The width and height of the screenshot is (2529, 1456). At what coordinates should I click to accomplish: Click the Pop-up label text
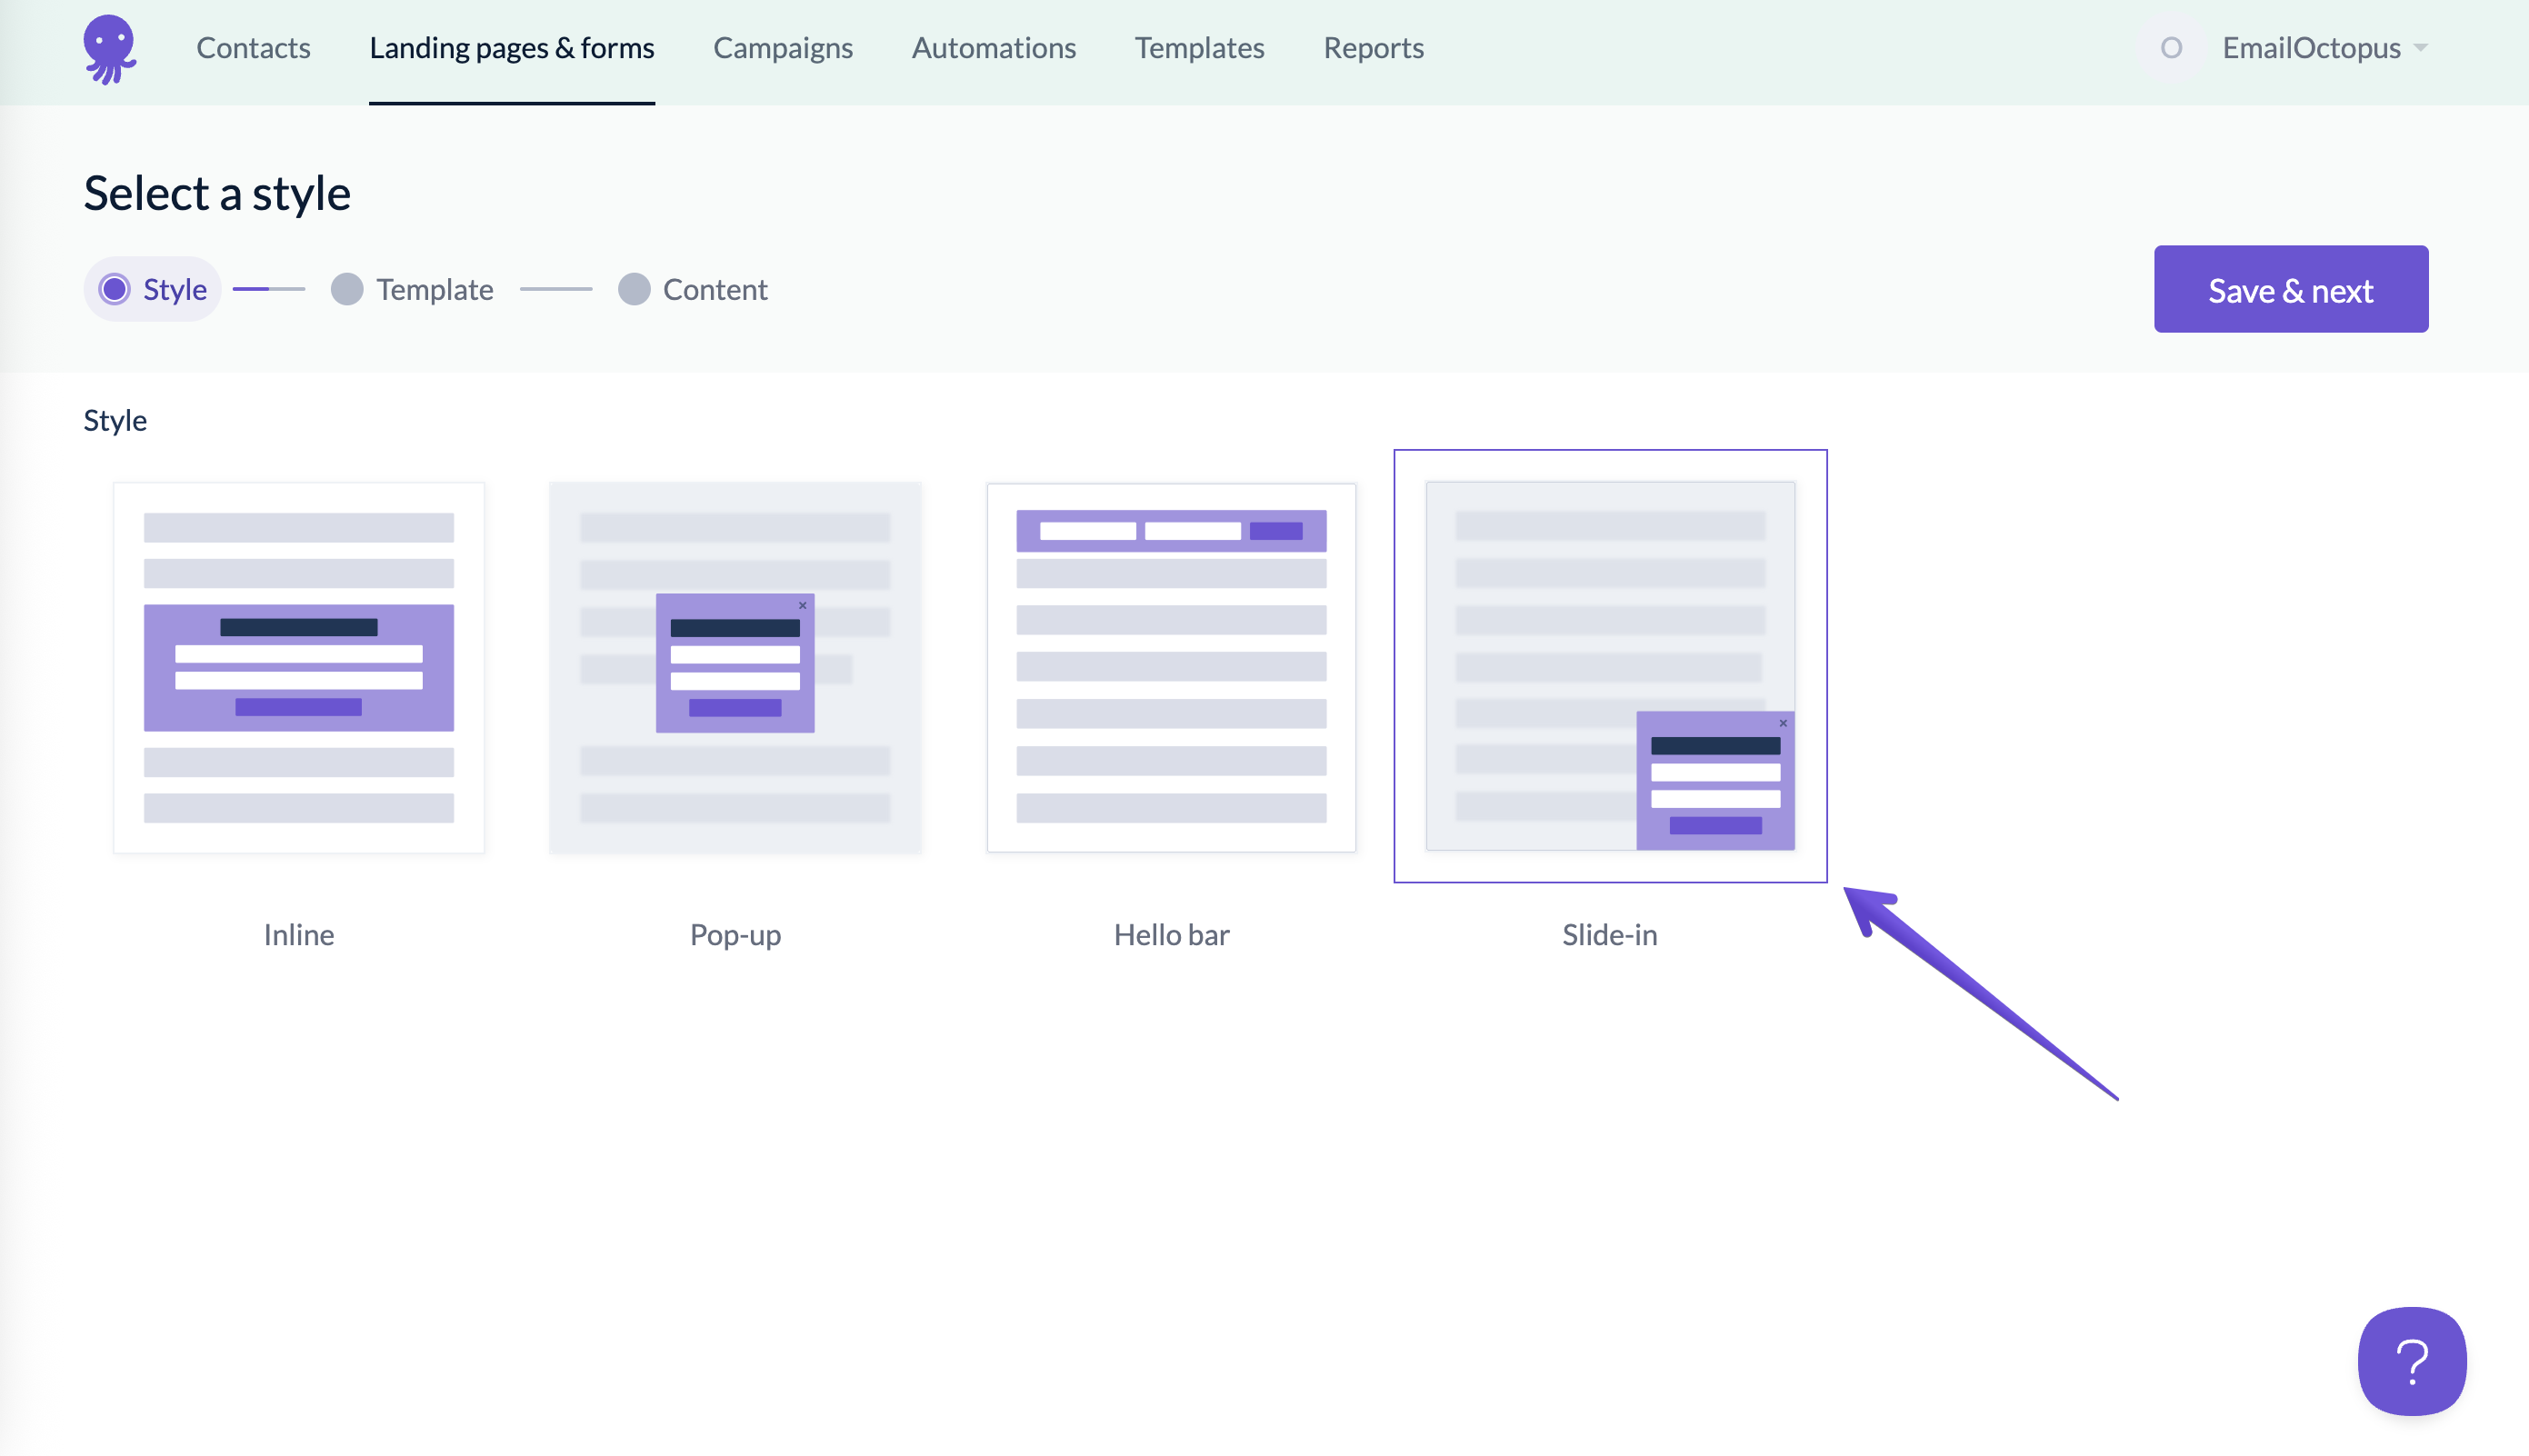735,934
